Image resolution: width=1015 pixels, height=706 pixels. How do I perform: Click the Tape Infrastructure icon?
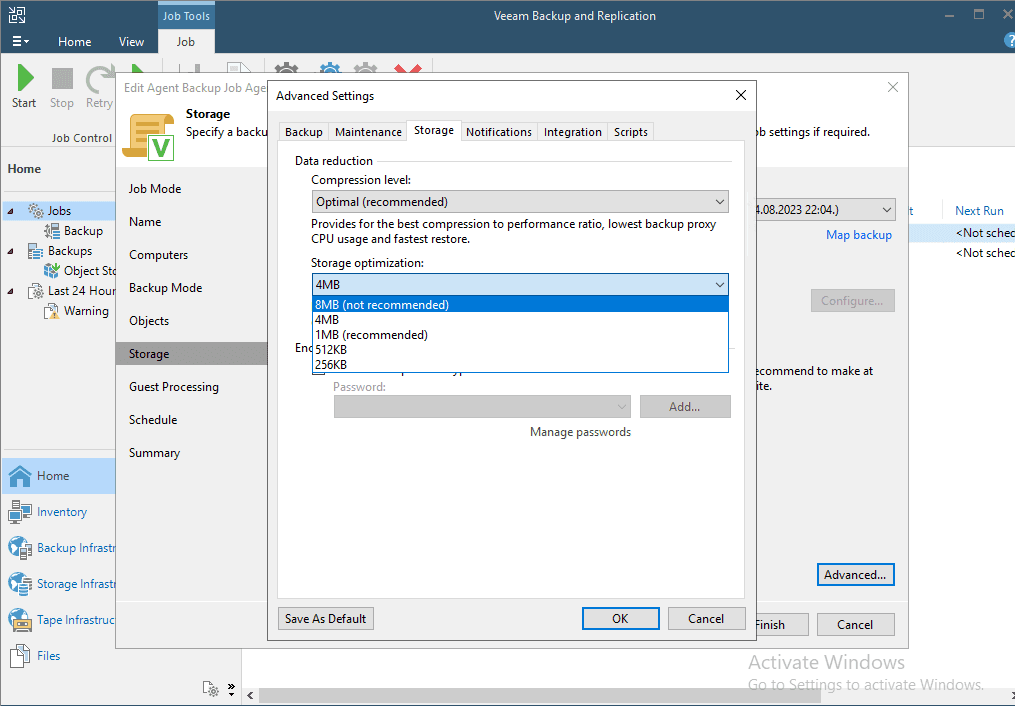click(20, 620)
